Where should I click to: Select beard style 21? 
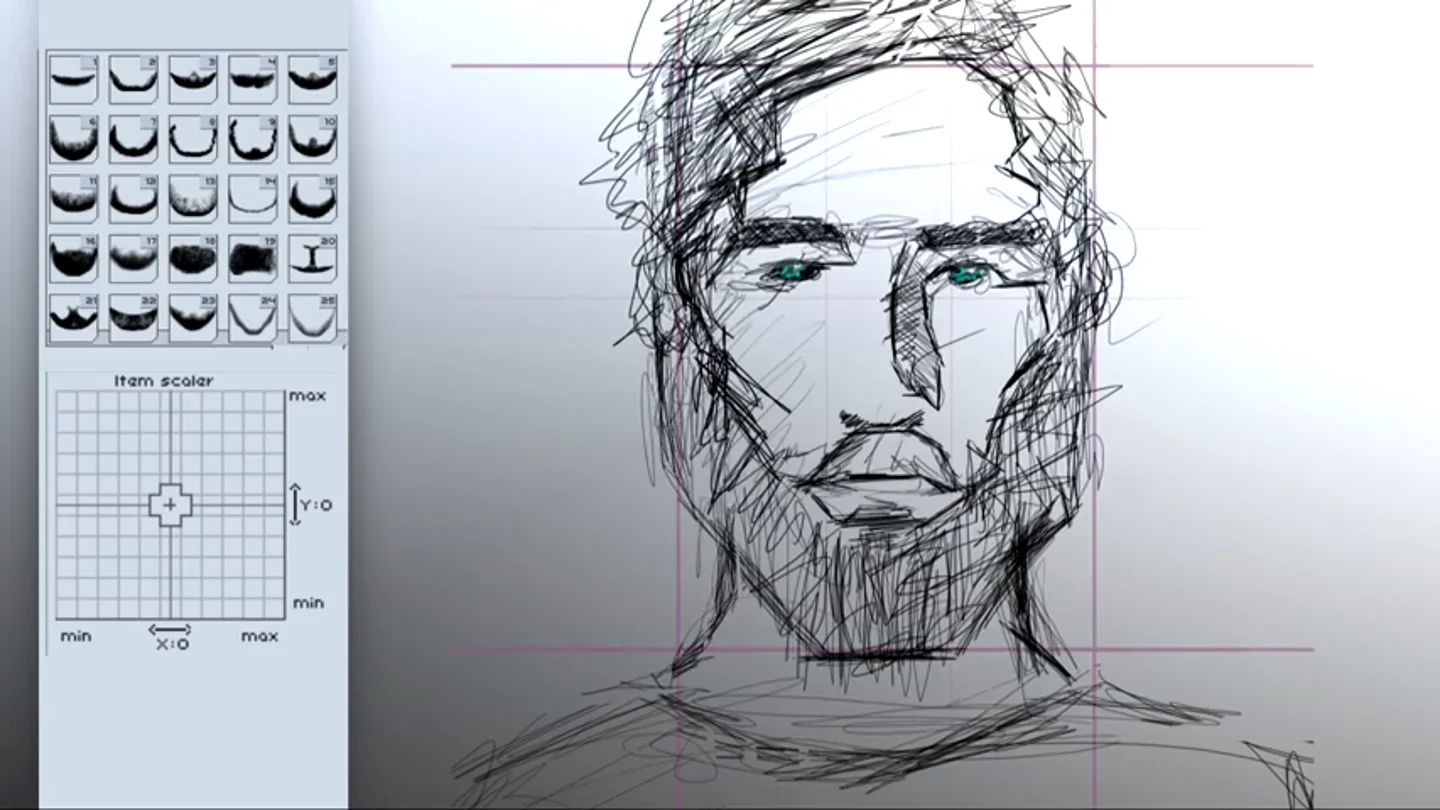pos(73,319)
